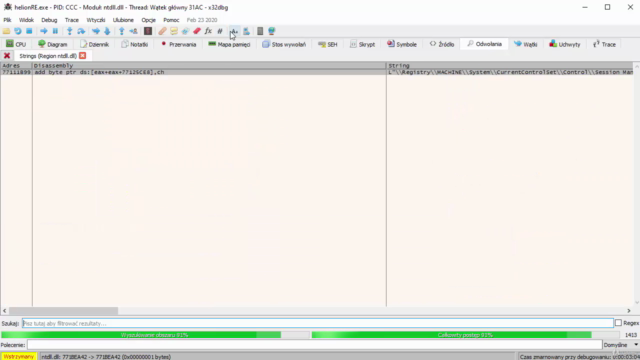Open the Plik menu

tap(7, 20)
